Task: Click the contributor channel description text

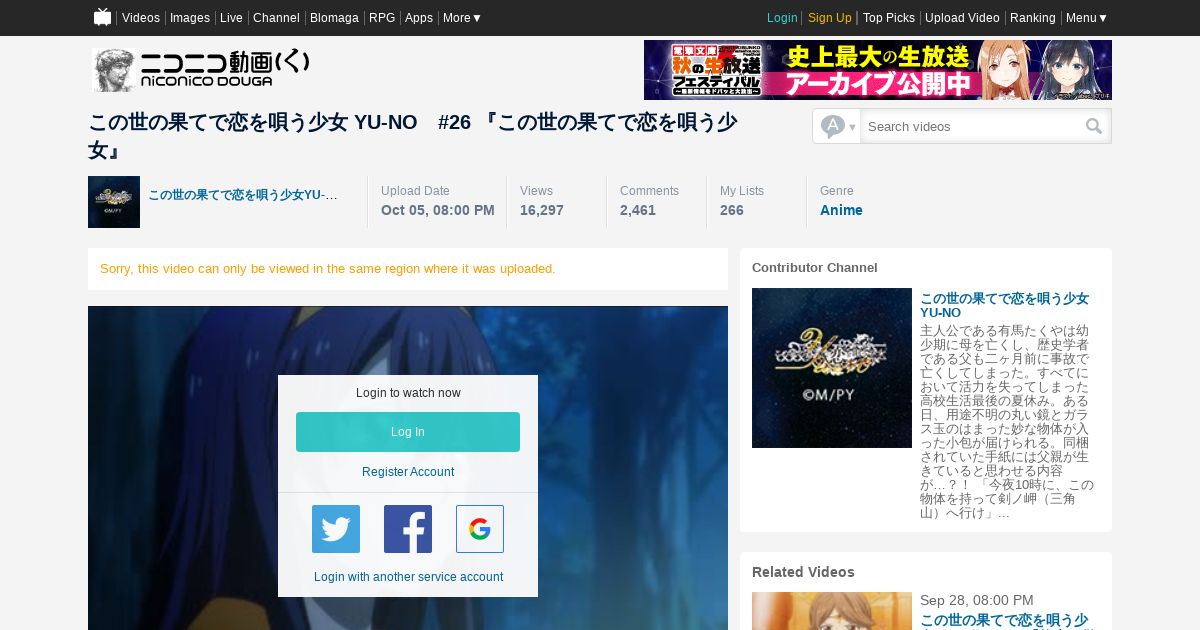Action: (1007, 421)
